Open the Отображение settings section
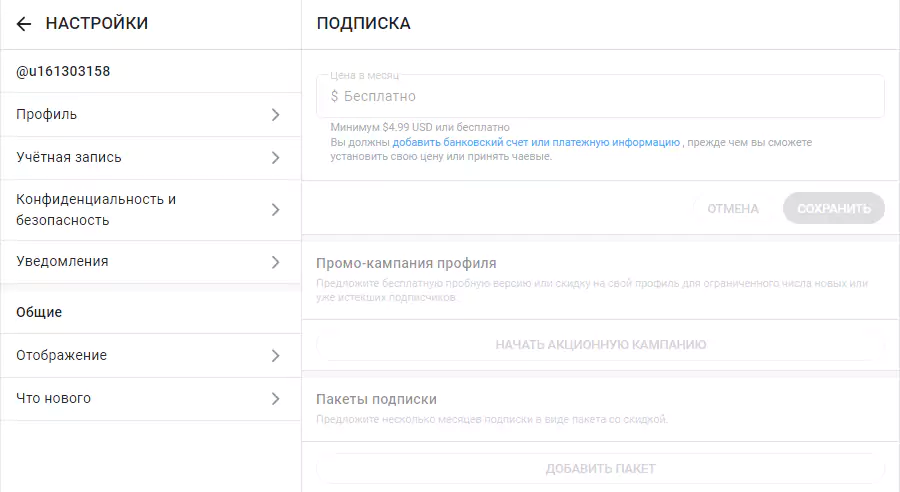 [151, 355]
